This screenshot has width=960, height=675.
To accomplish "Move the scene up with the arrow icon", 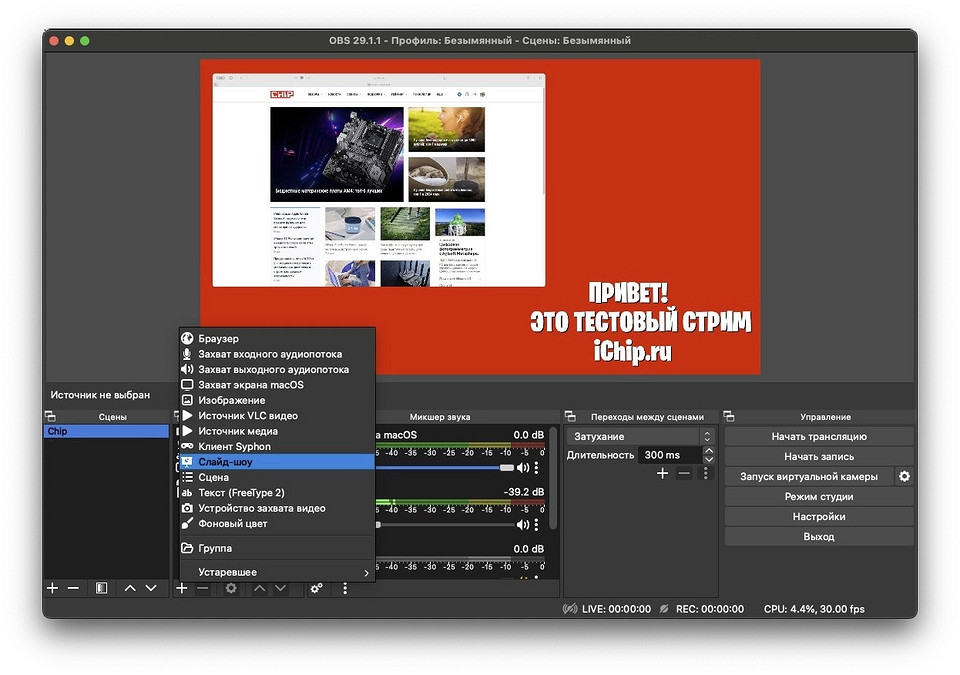I will pos(130,588).
